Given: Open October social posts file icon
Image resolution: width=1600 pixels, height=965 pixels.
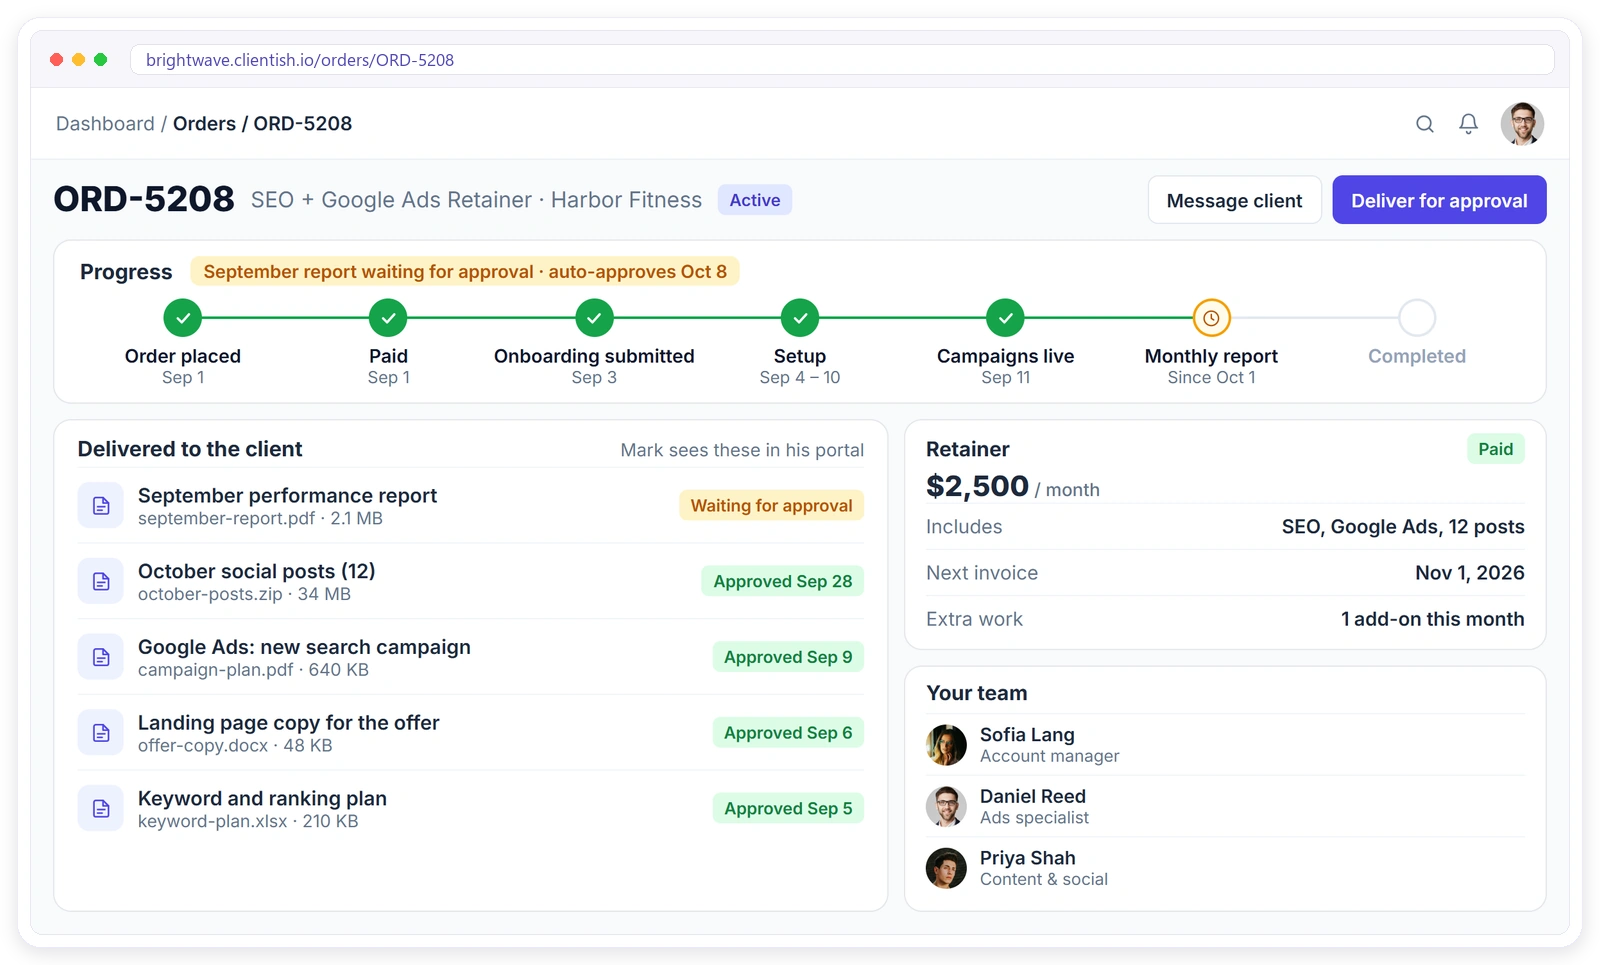Looking at the screenshot, I should click(101, 581).
